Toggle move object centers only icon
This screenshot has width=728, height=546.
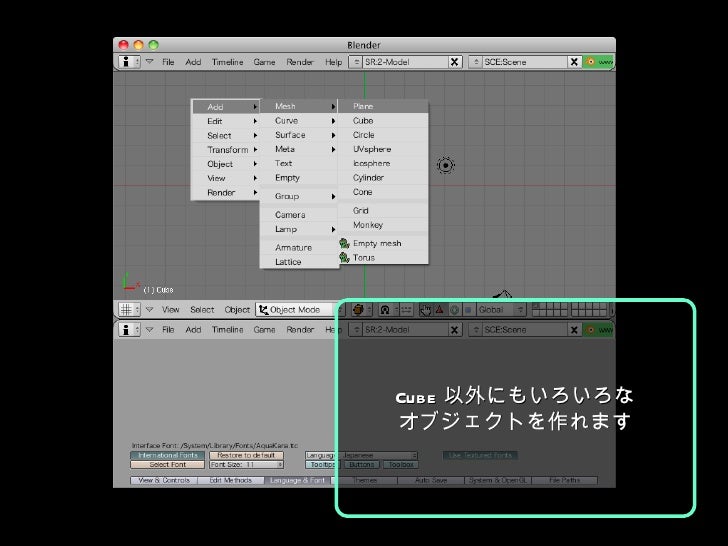coord(406,310)
